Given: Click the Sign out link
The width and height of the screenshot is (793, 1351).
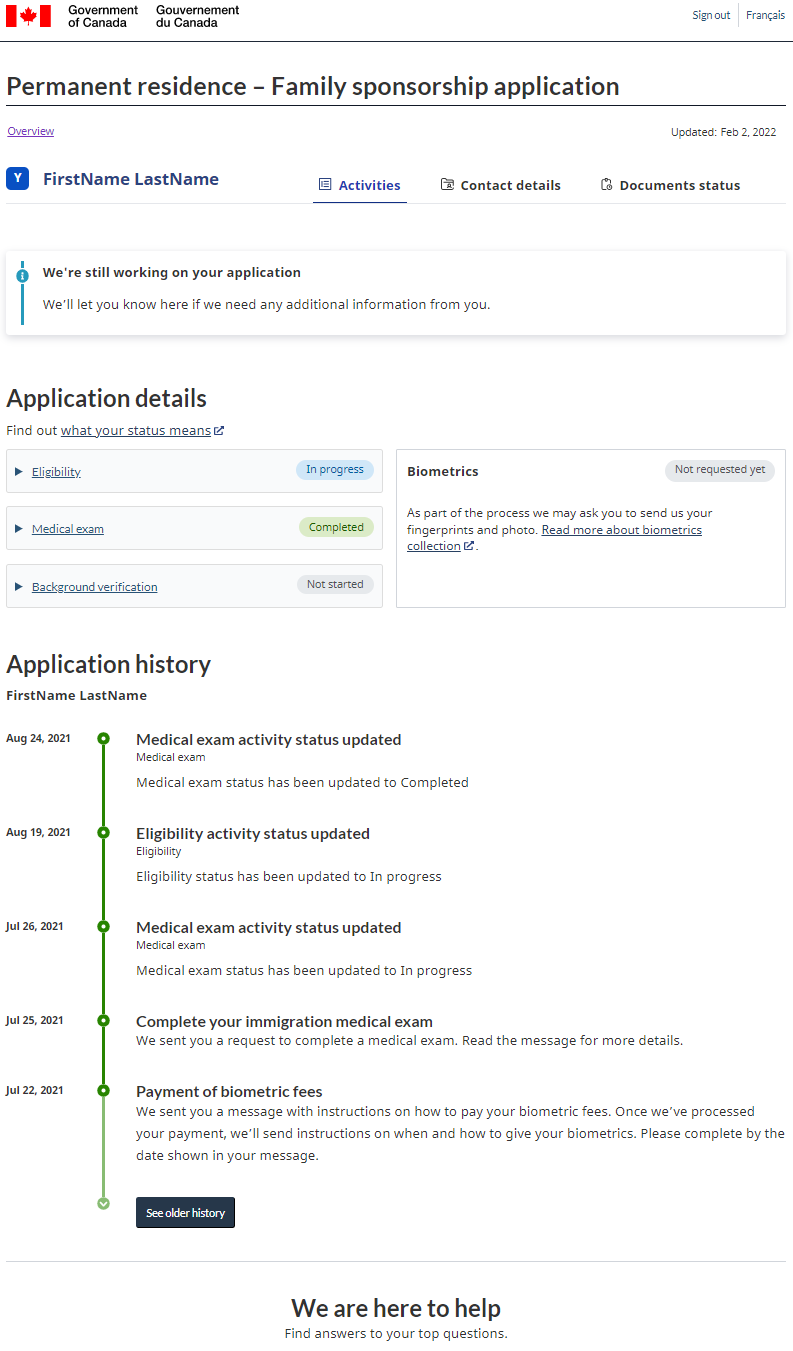Looking at the screenshot, I should (x=711, y=15).
